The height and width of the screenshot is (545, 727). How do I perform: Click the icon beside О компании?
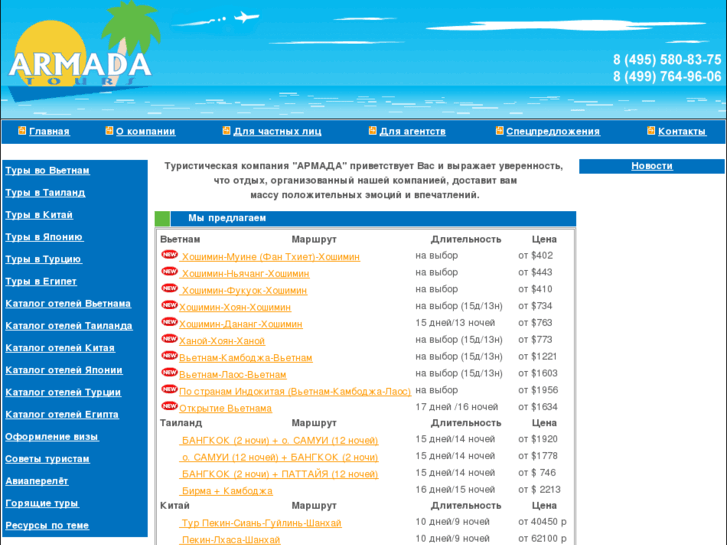point(109,131)
